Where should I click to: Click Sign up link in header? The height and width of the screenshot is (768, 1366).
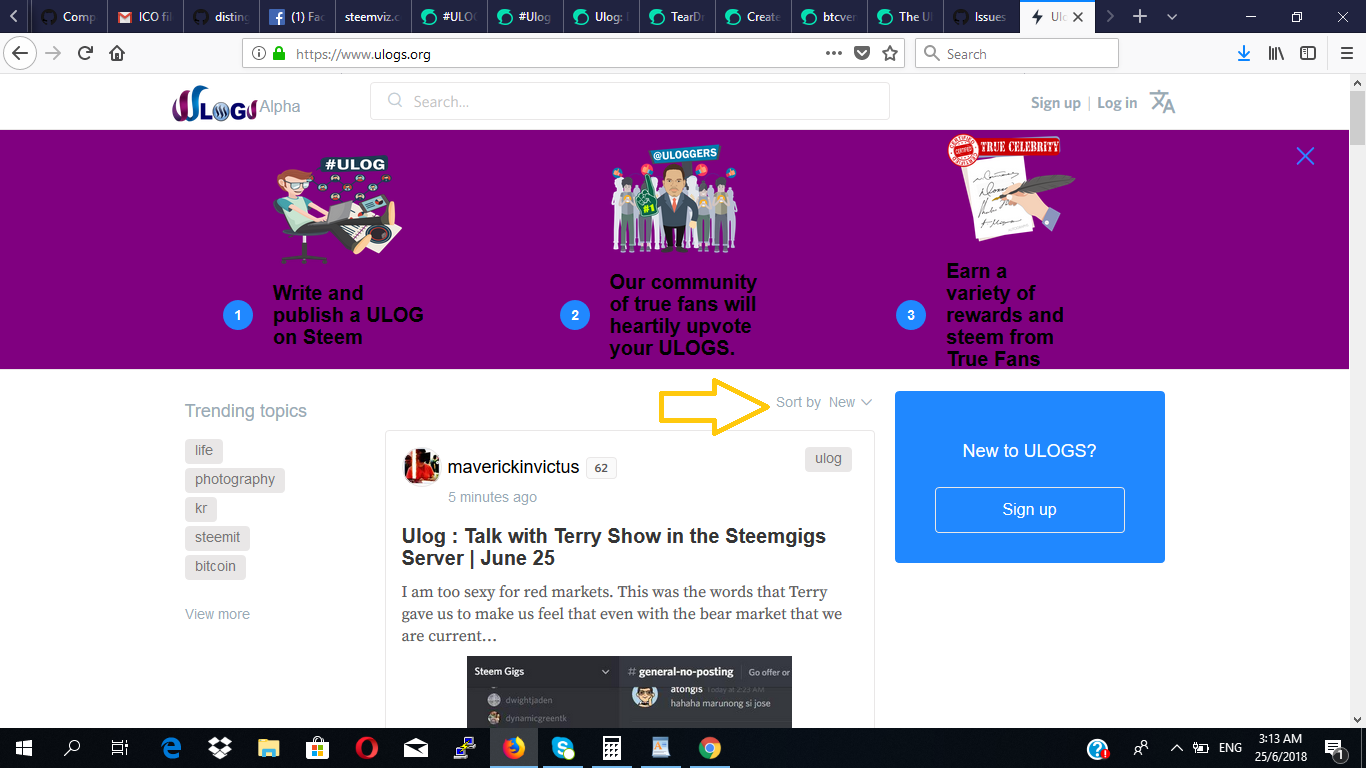pyautogui.click(x=1056, y=103)
